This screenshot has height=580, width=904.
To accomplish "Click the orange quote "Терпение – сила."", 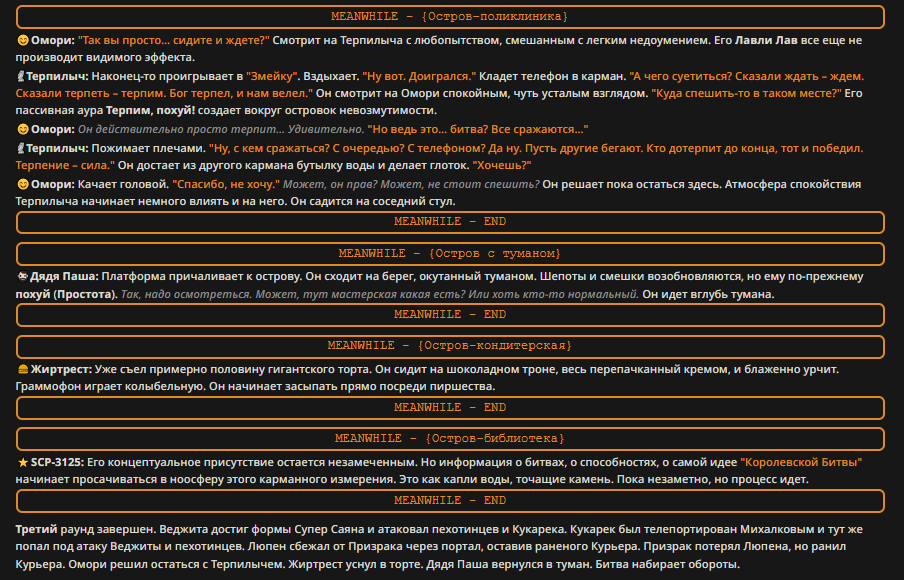I will pos(65,165).
